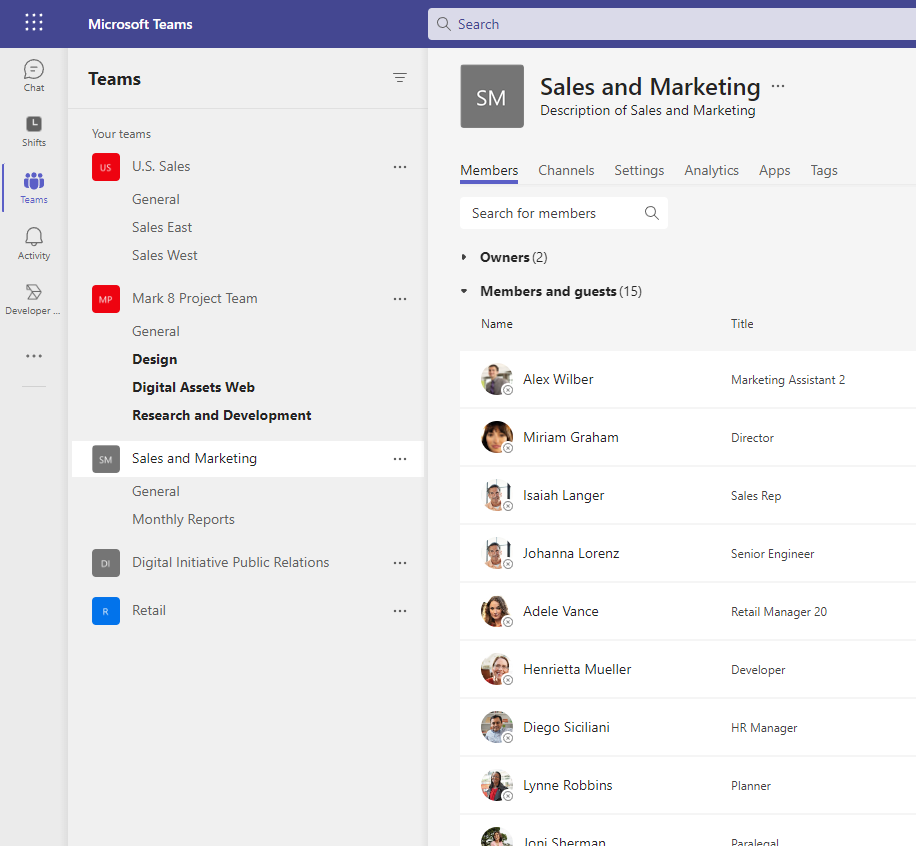Open the Design channel
916x846 pixels.
(155, 359)
